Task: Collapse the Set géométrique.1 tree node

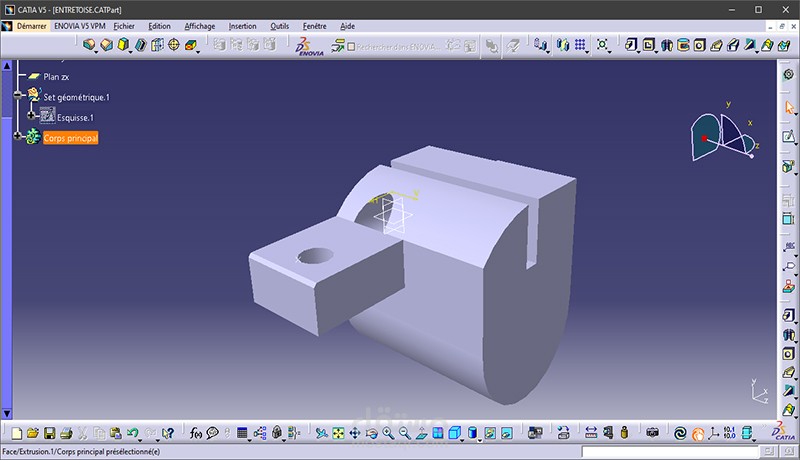Action: click(18, 95)
